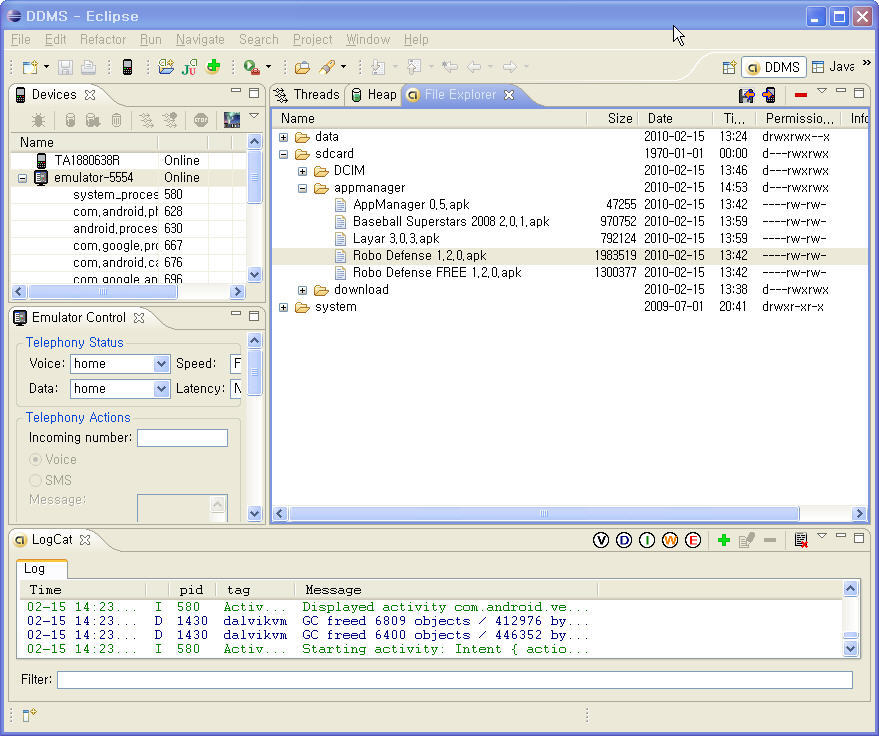The height and width of the screenshot is (736, 879).
Task: Click the Debug process bug icon in Devices
Action: click(x=38, y=119)
